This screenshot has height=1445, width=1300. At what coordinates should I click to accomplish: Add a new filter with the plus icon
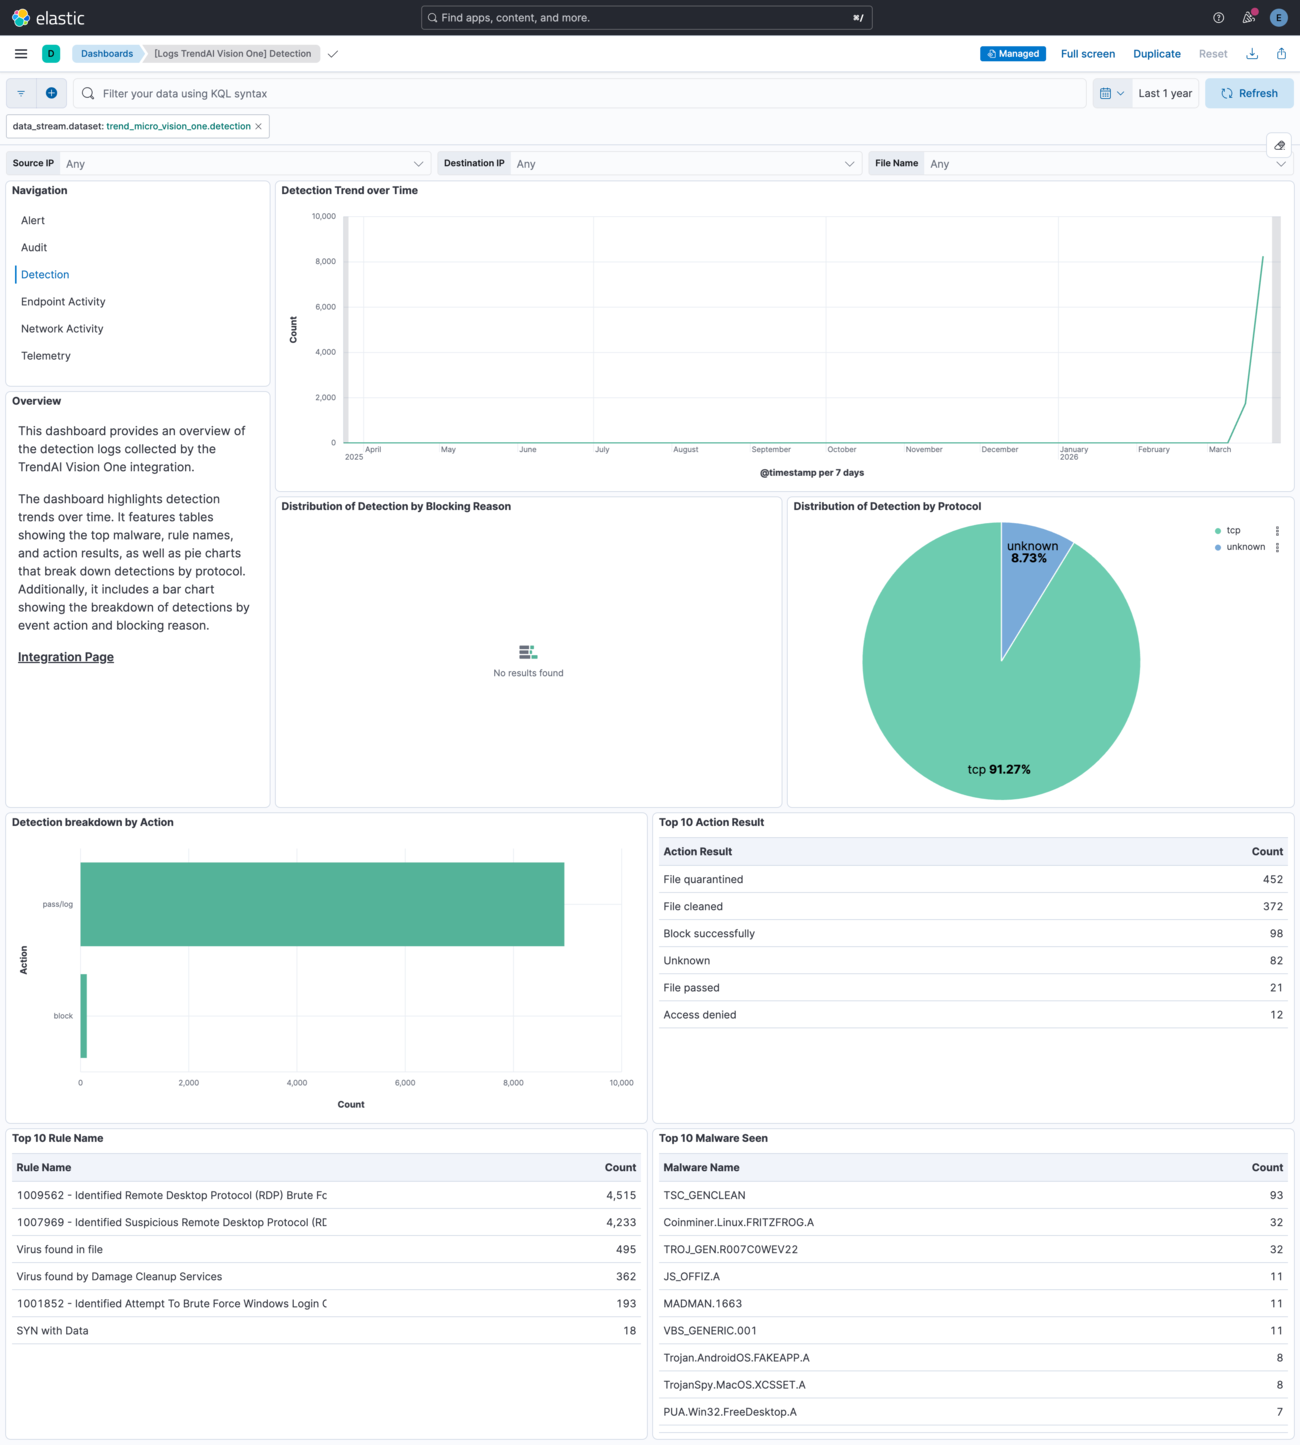coord(51,92)
